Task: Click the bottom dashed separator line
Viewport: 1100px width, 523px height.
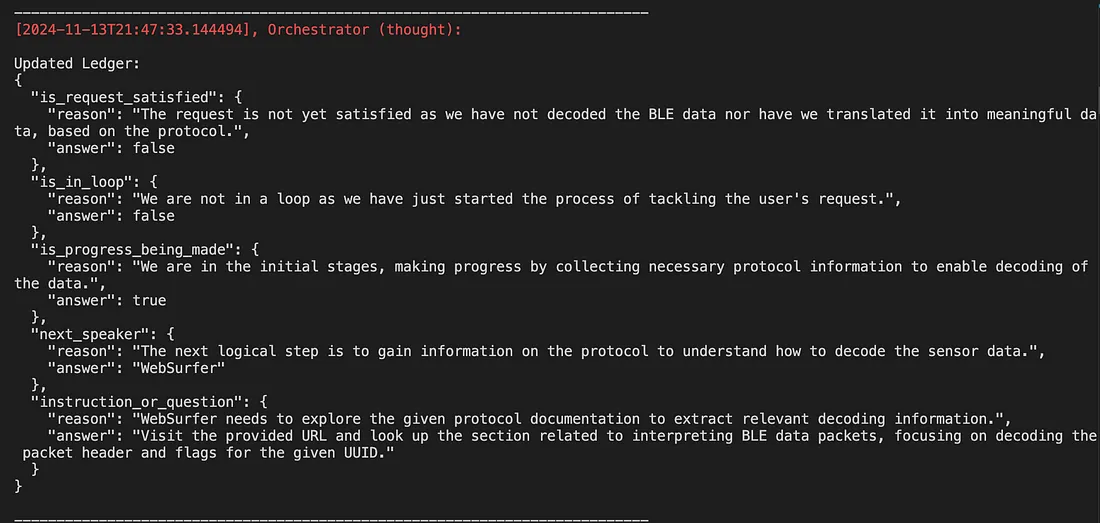Action: coord(331,520)
